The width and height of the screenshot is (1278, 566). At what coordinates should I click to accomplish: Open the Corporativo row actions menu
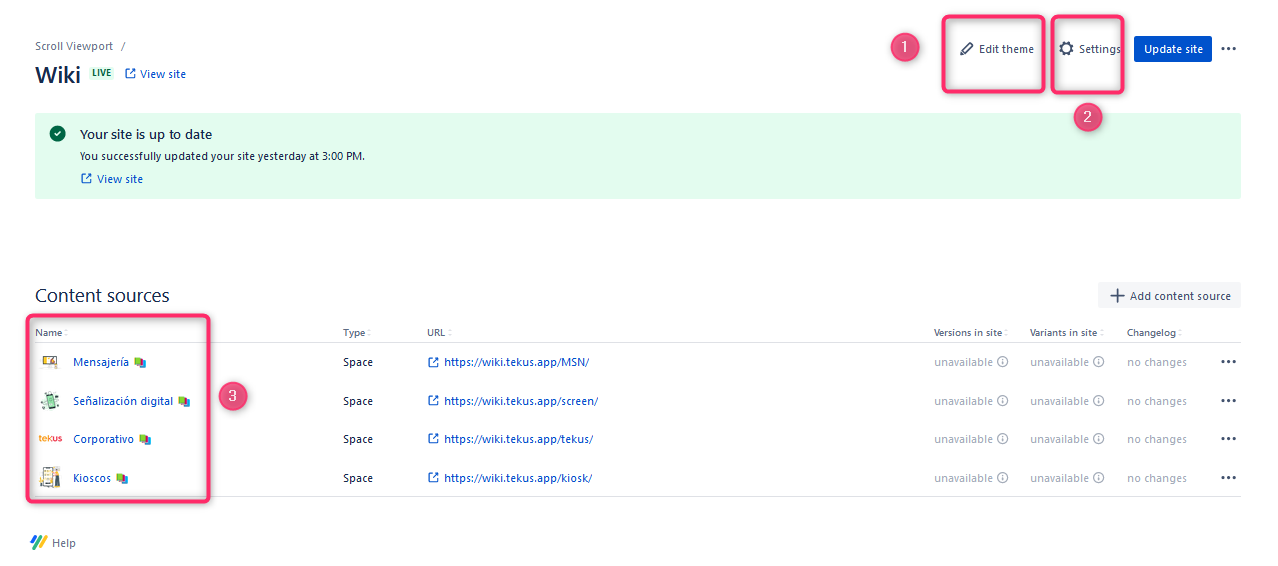tap(1228, 439)
